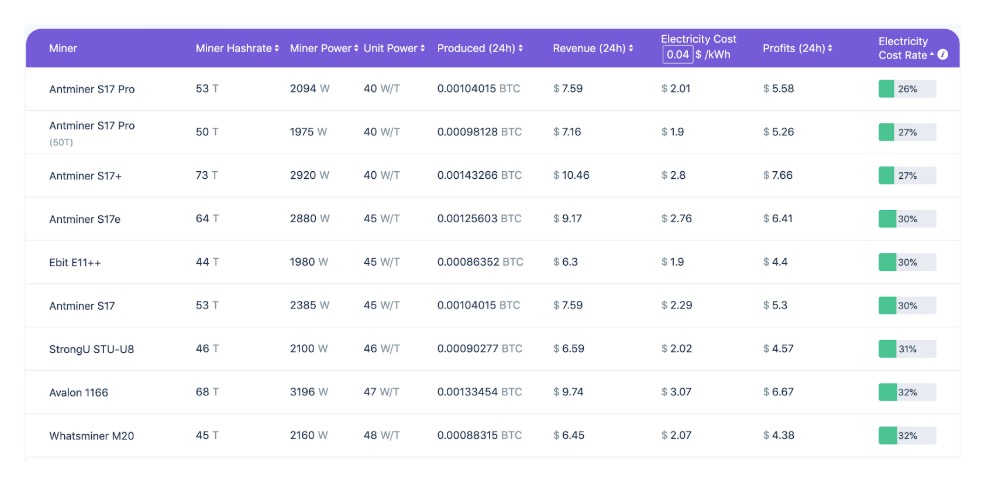Open the Antminer S17 2385 W miner
This screenshot has height=488, width=986.
coord(82,306)
